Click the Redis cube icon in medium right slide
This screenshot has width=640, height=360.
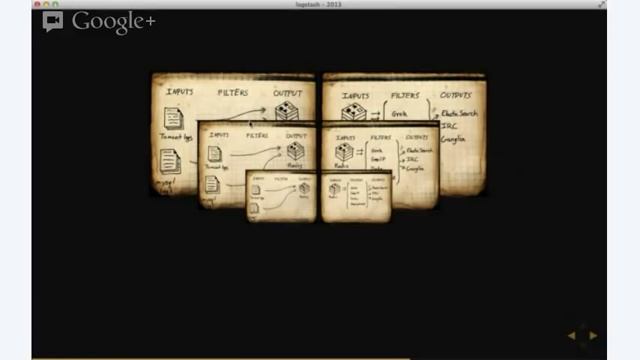click(x=344, y=152)
